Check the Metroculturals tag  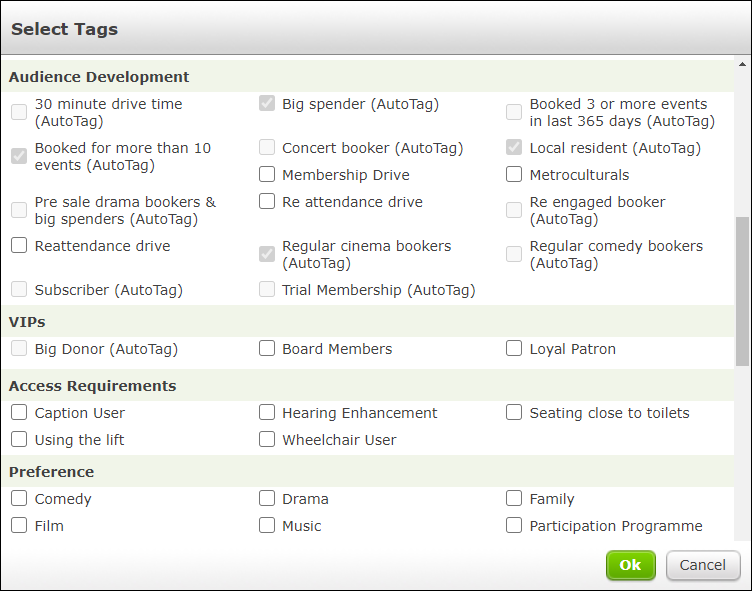click(514, 174)
